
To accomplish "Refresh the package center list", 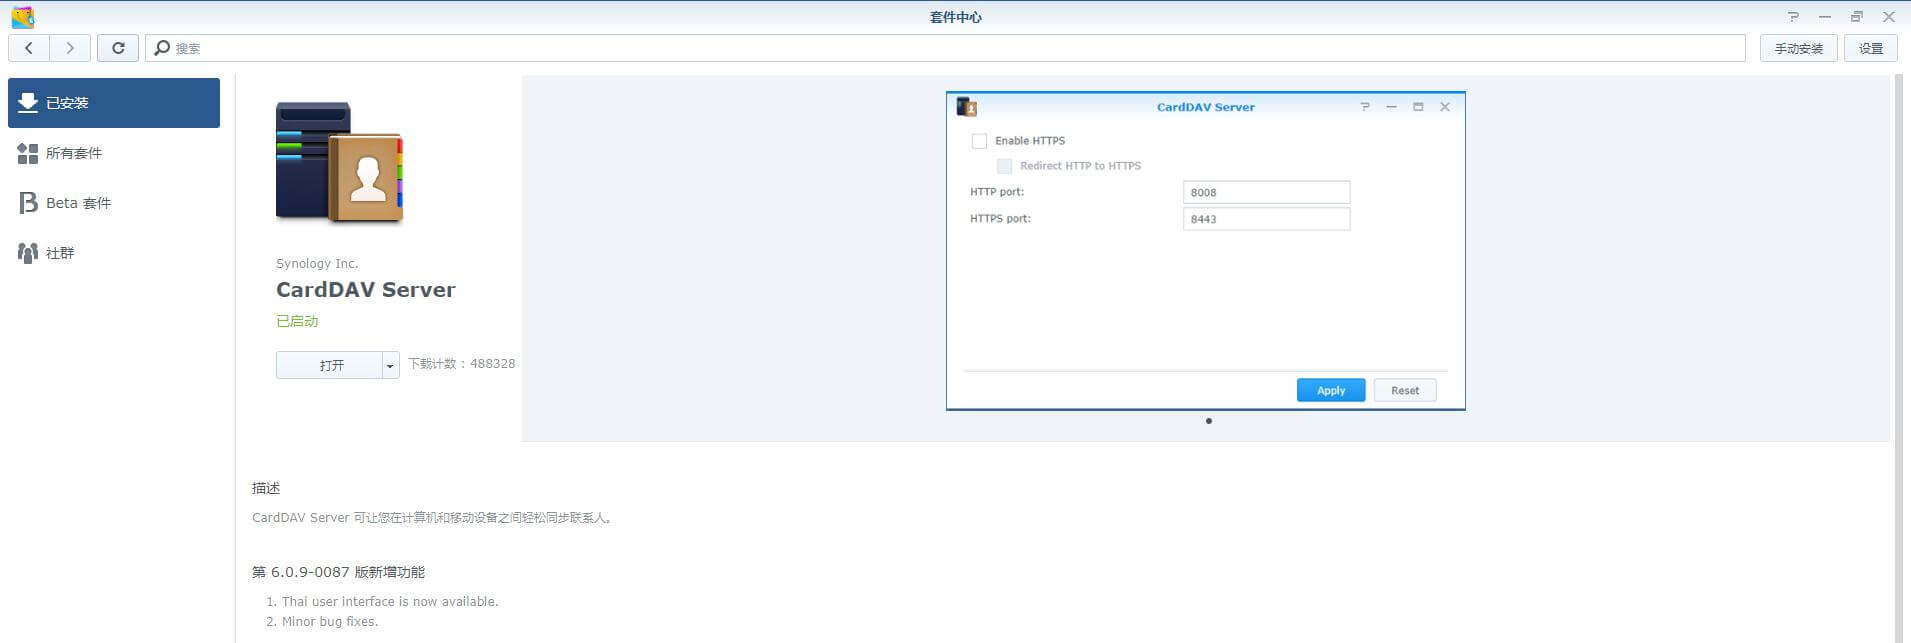I will [x=118, y=48].
